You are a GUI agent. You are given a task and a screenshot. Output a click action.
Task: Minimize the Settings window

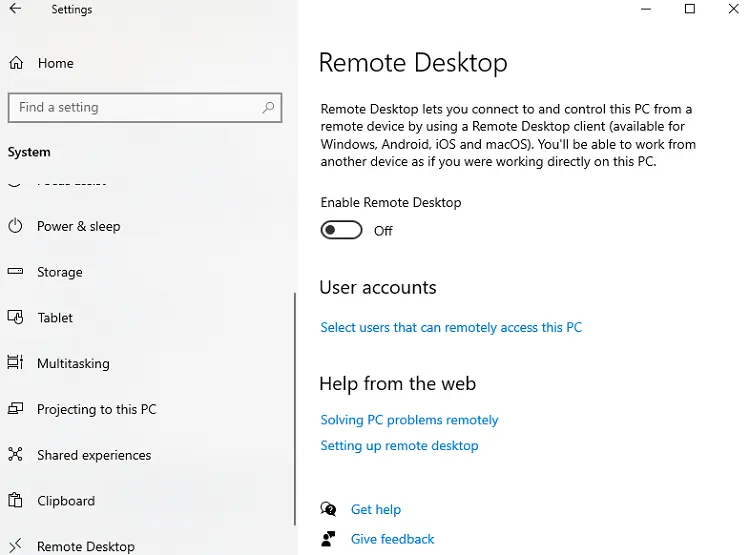click(646, 9)
